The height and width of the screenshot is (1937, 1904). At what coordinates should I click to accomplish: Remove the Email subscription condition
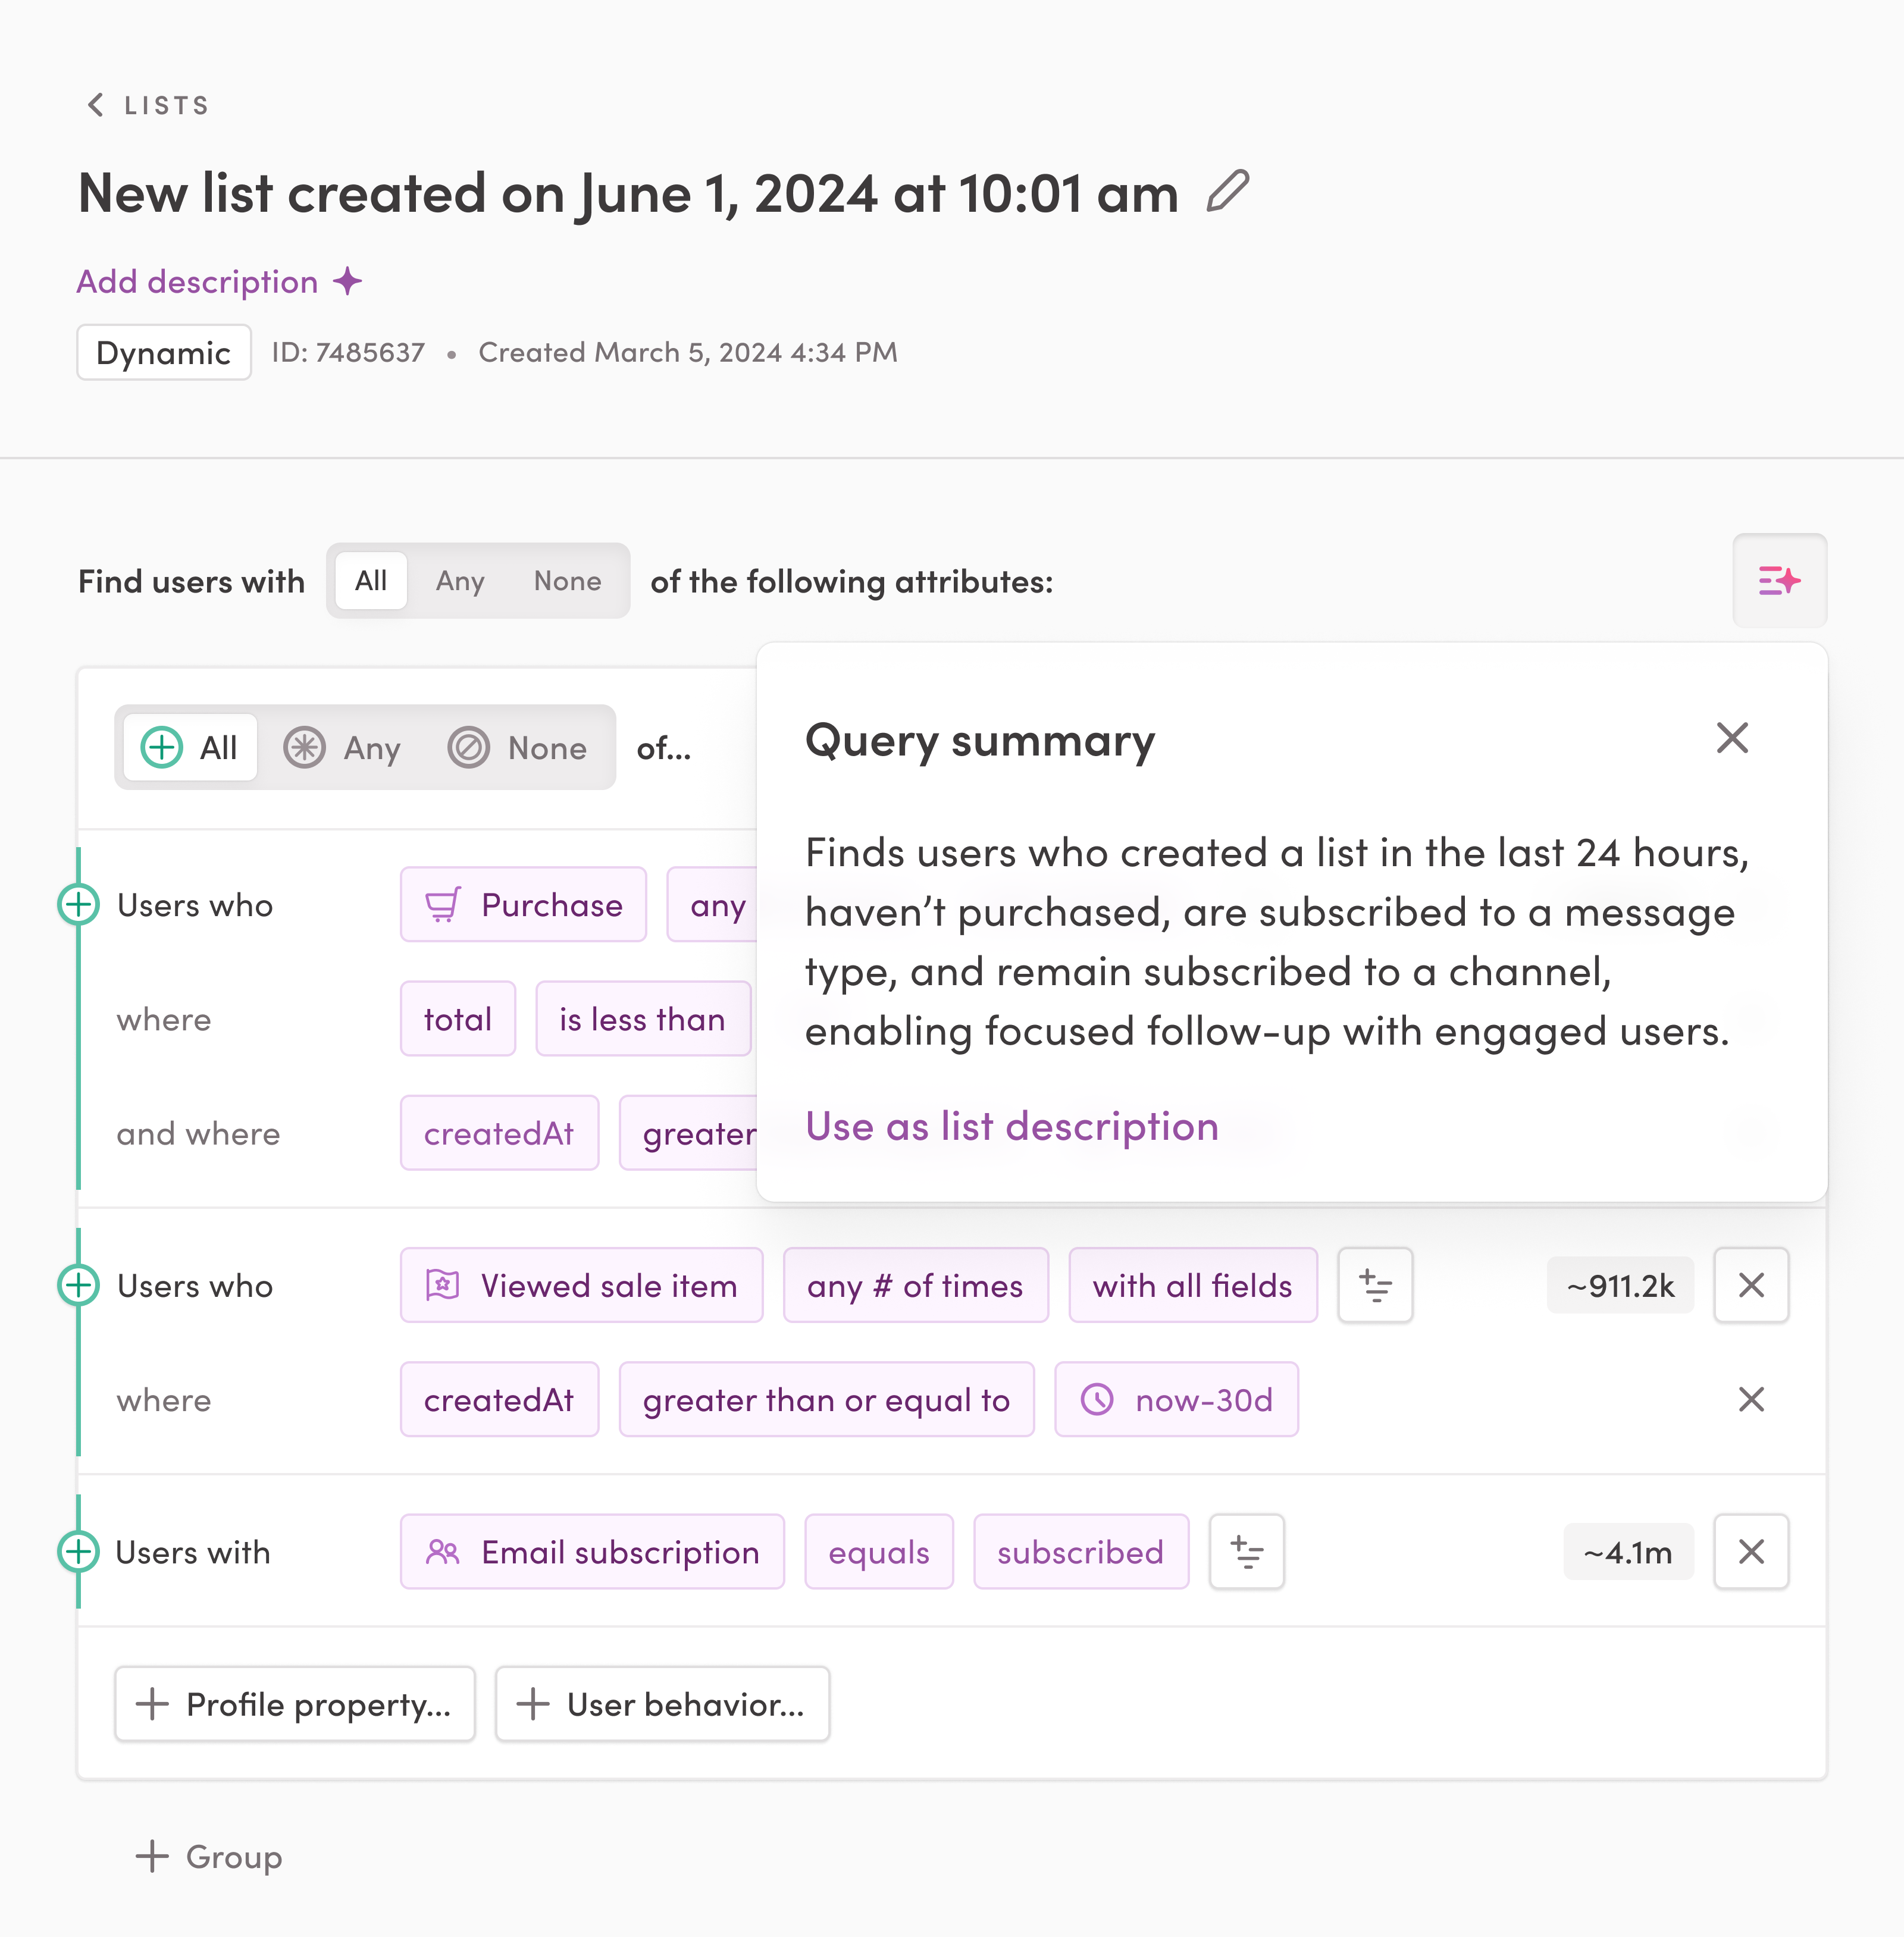coord(1751,1552)
